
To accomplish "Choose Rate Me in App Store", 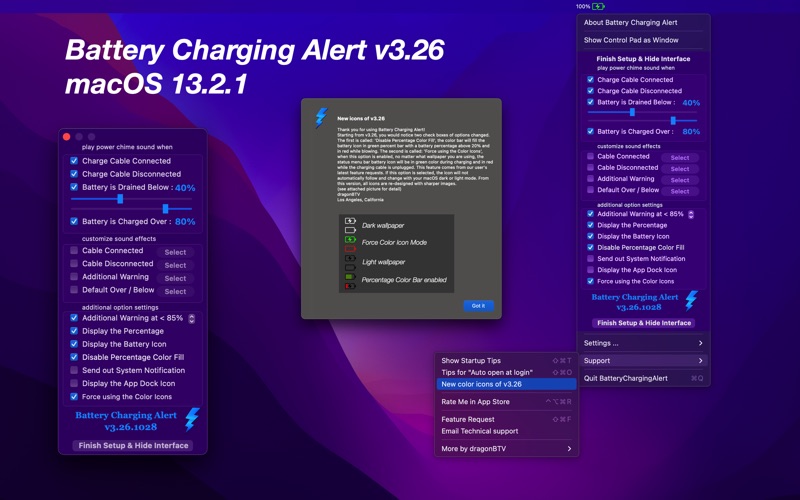I will click(506, 402).
